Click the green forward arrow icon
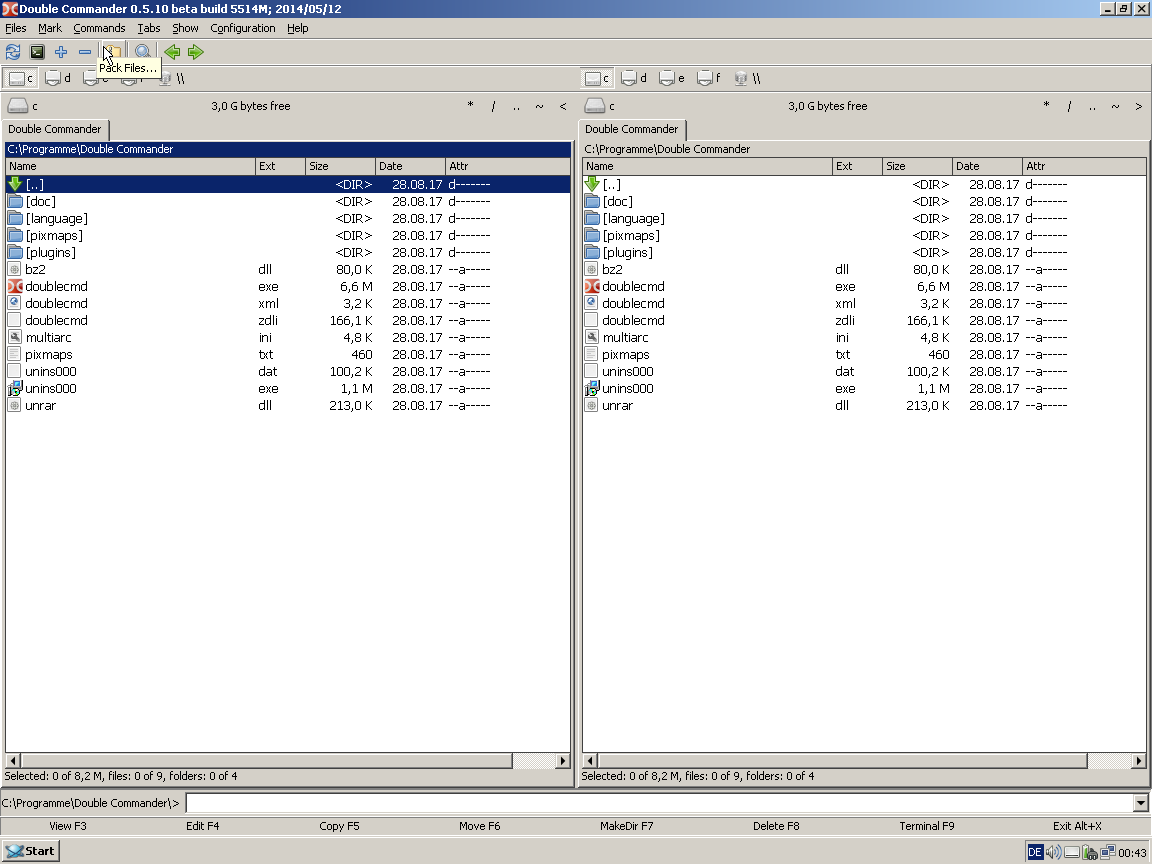1152x864 pixels. (x=196, y=52)
